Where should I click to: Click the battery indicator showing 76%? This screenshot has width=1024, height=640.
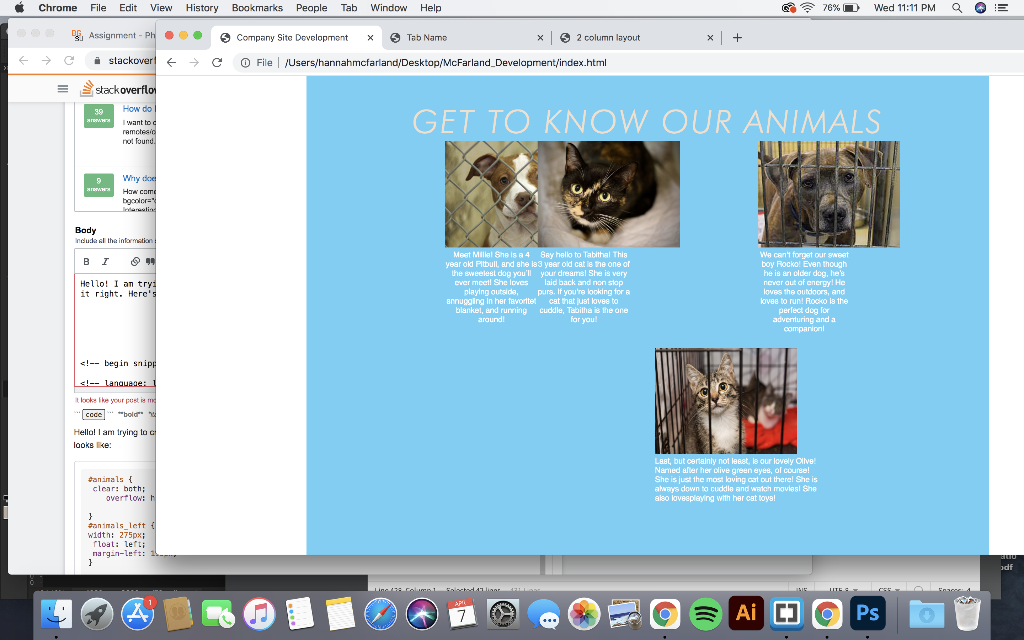[x=841, y=8]
